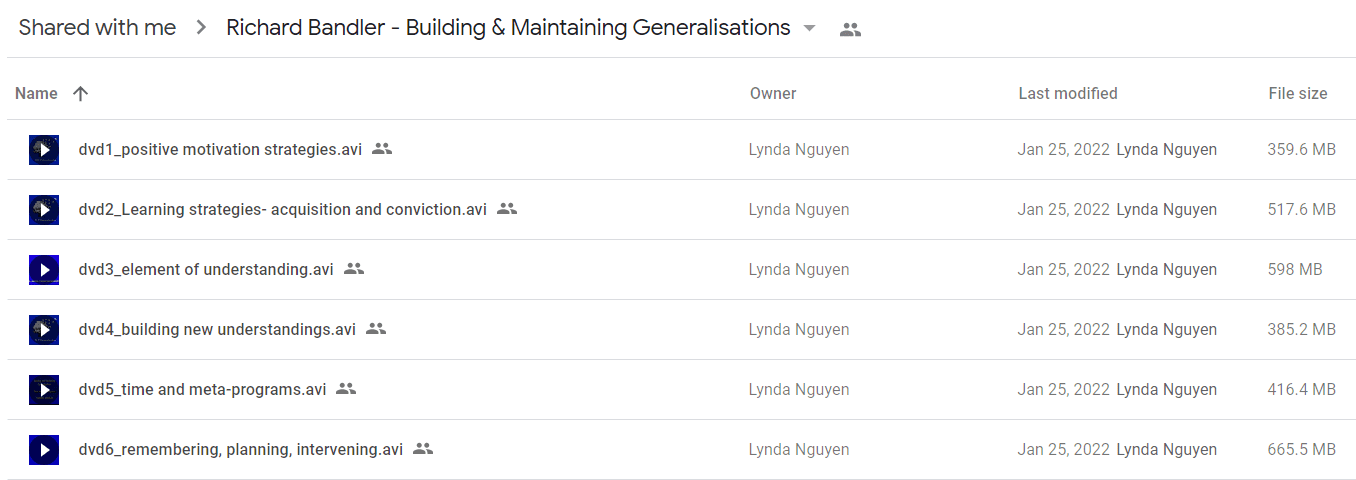Click shared icon next to dvd4_building new understandings.avi

pyautogui.click(x=376, y=329)
